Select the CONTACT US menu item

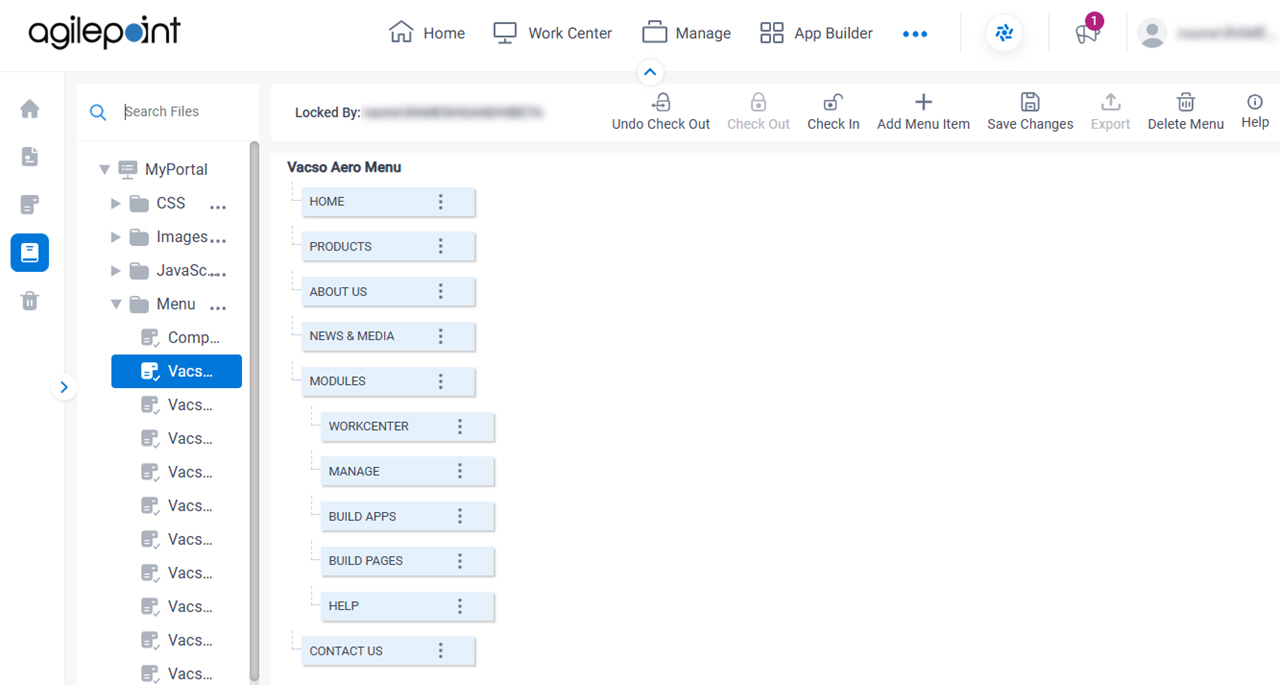click(388, 651)
